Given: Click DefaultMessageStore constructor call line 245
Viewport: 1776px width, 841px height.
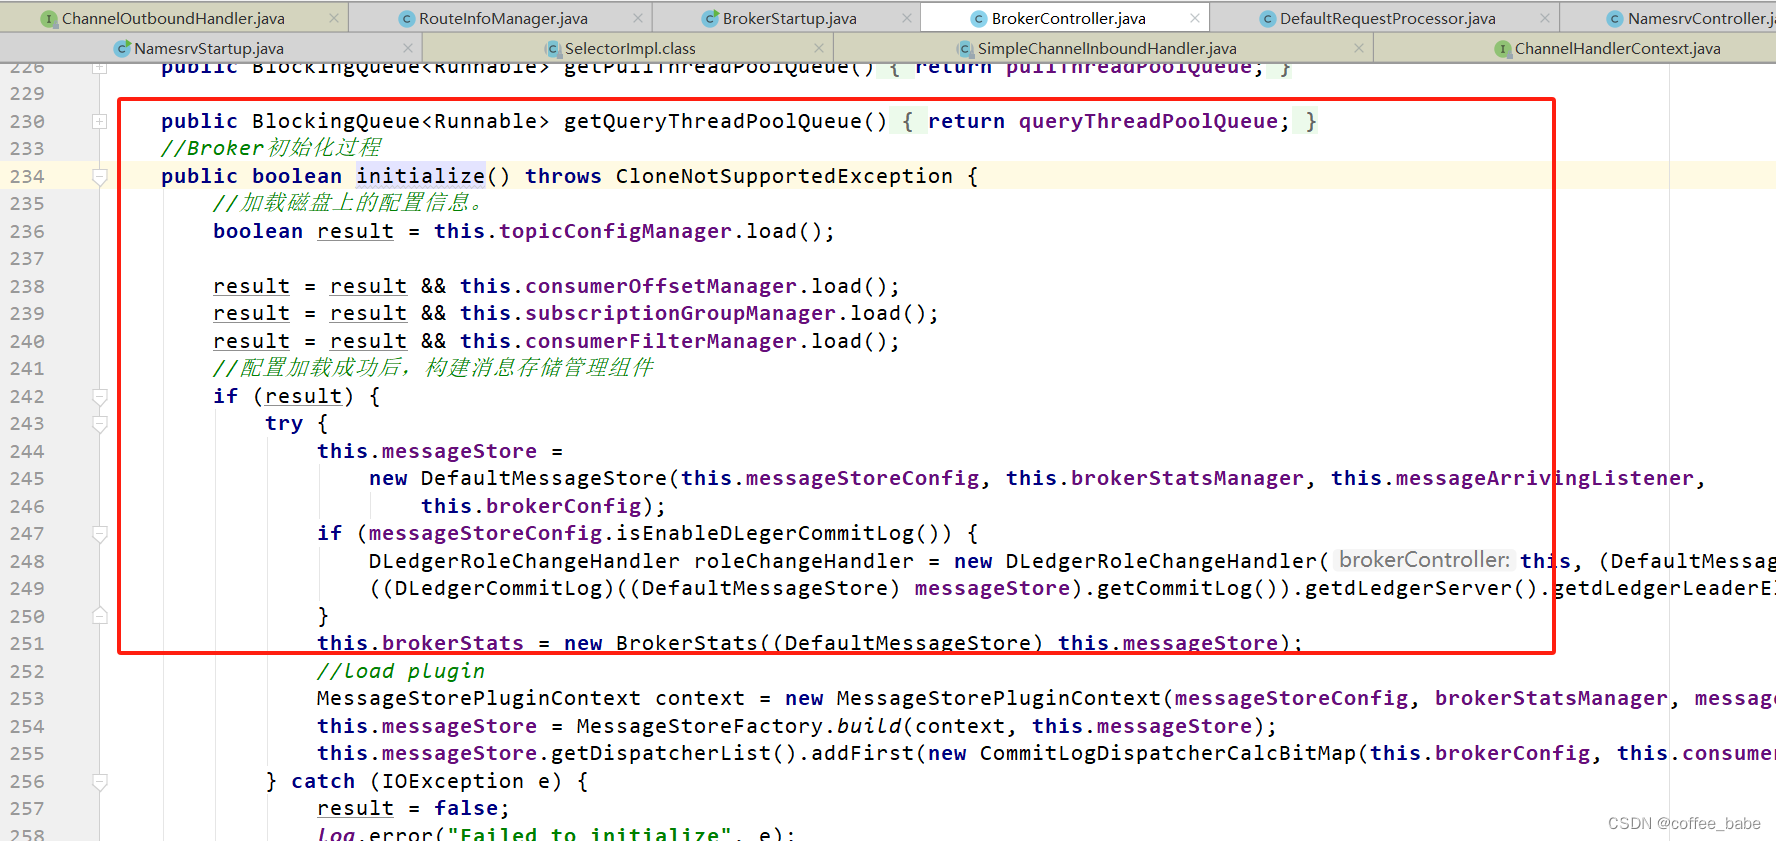Looking at the screenshot, I should click(543, 478).
